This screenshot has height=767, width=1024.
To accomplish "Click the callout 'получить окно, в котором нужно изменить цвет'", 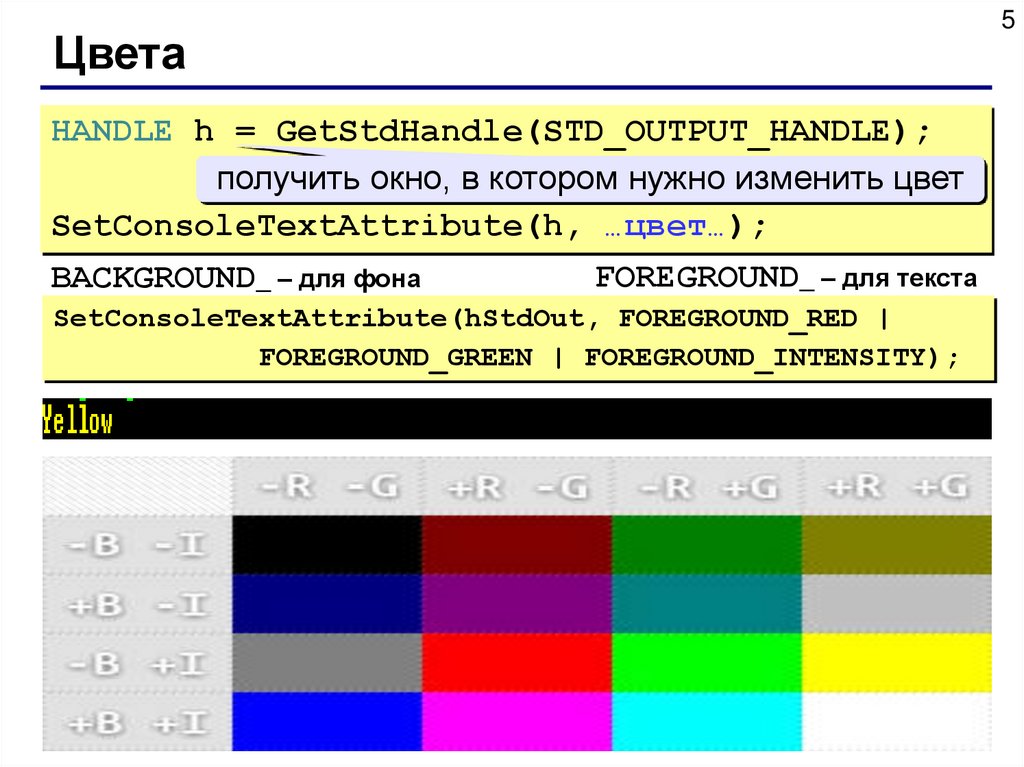I will point(590,179).
